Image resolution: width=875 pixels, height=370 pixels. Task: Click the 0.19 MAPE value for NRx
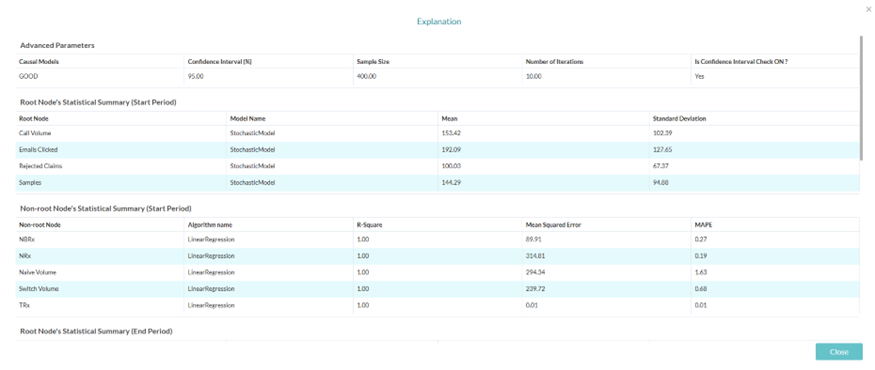tap(701, 256)
